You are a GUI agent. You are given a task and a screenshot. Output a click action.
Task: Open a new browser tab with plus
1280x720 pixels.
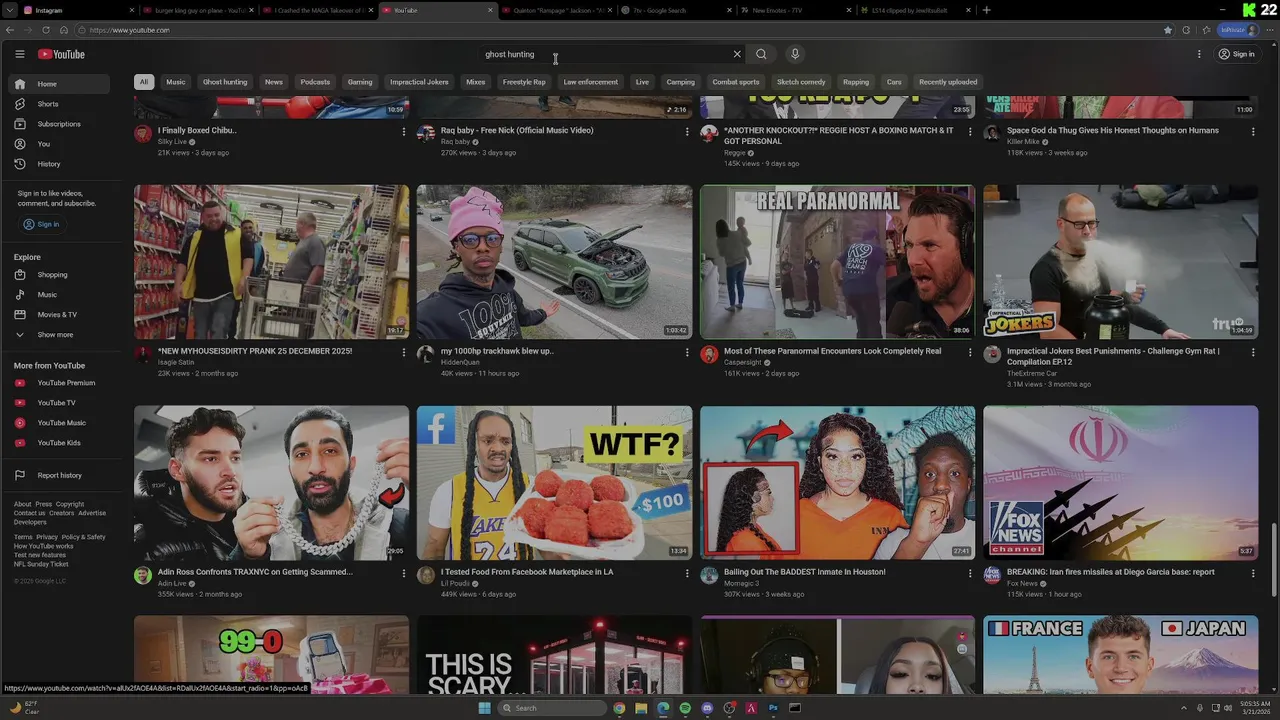pyautogui.click(x=987, y=10)
